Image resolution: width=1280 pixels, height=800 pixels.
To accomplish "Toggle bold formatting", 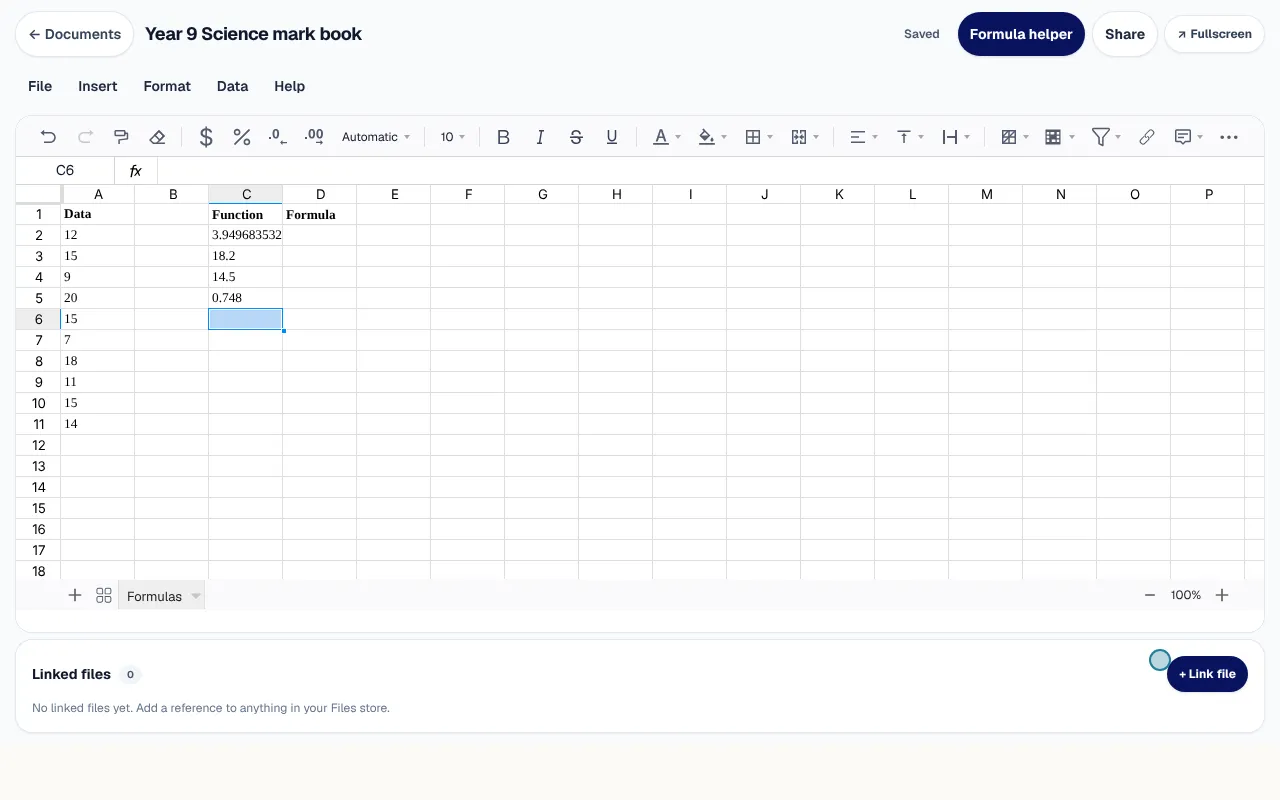I will tap(504, 137).
